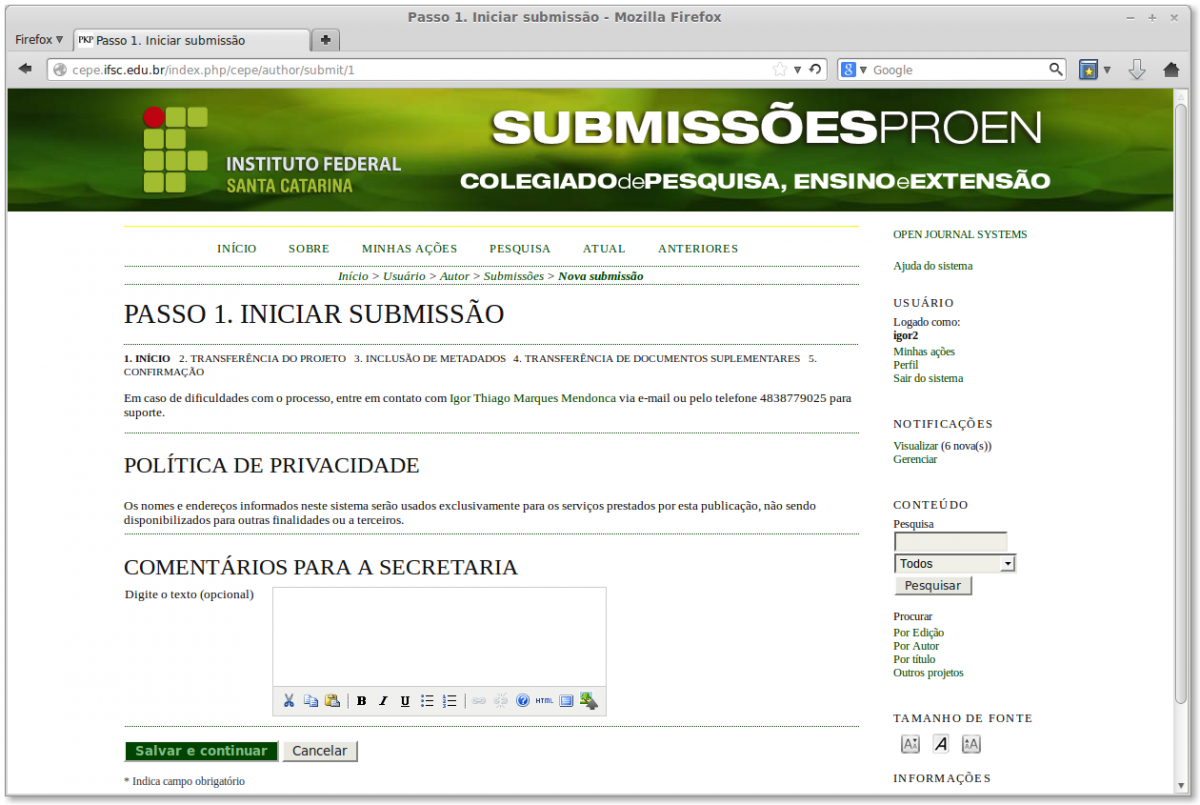Toggle bold formatting in comment editor
Screen dimensions: 1200x805
361,701
